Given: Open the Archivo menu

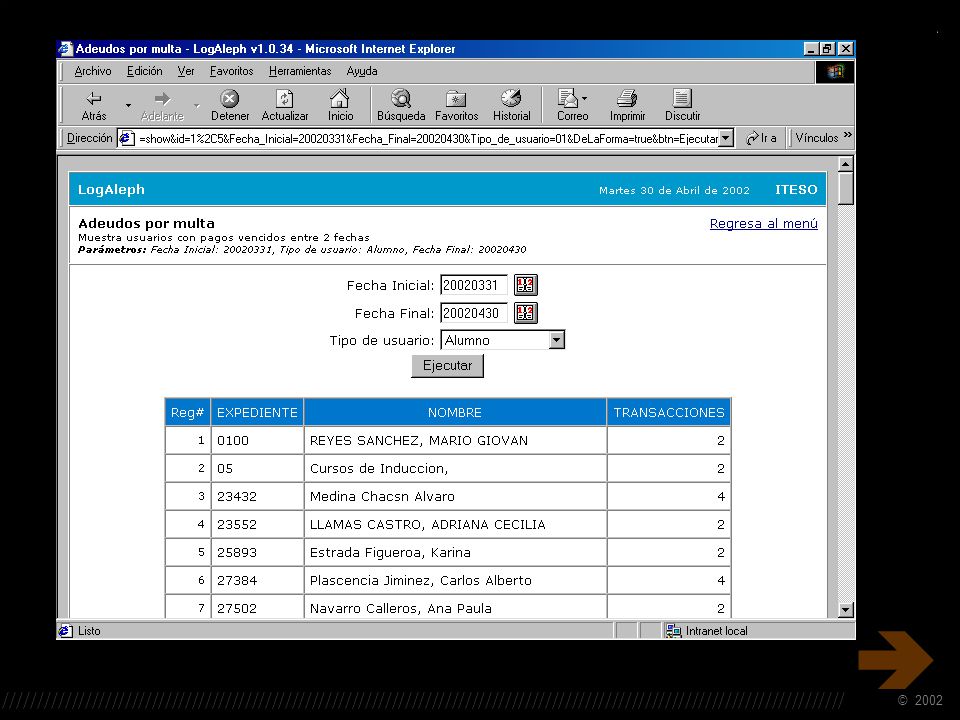Looking at the screenshot, I should tap(92, 71).
